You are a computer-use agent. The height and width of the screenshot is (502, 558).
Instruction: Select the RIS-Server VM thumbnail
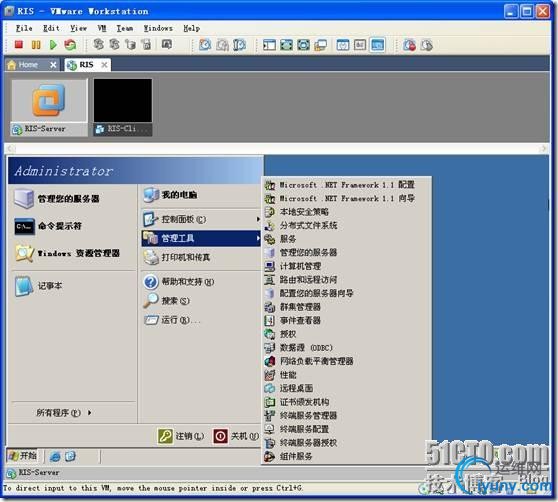pos(49,107)
